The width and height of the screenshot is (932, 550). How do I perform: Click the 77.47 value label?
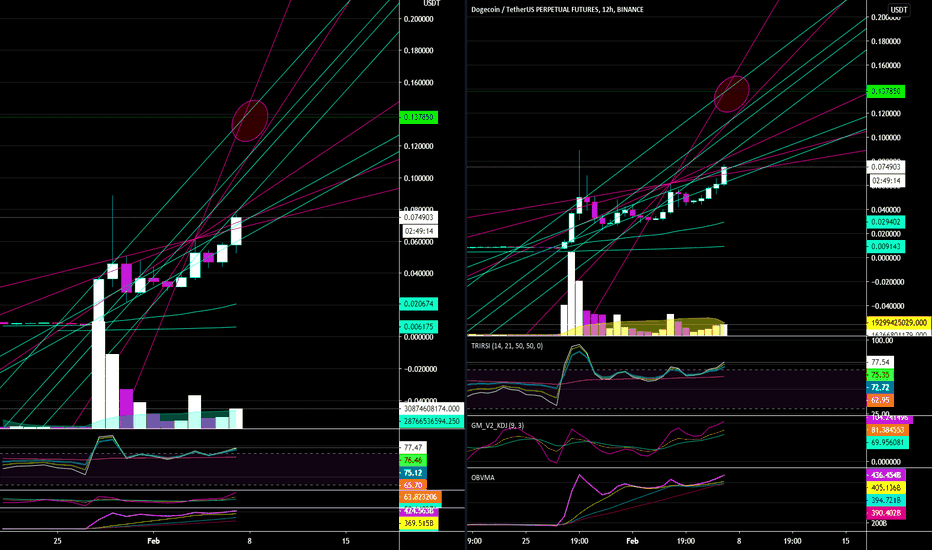[x=414, y=447]
